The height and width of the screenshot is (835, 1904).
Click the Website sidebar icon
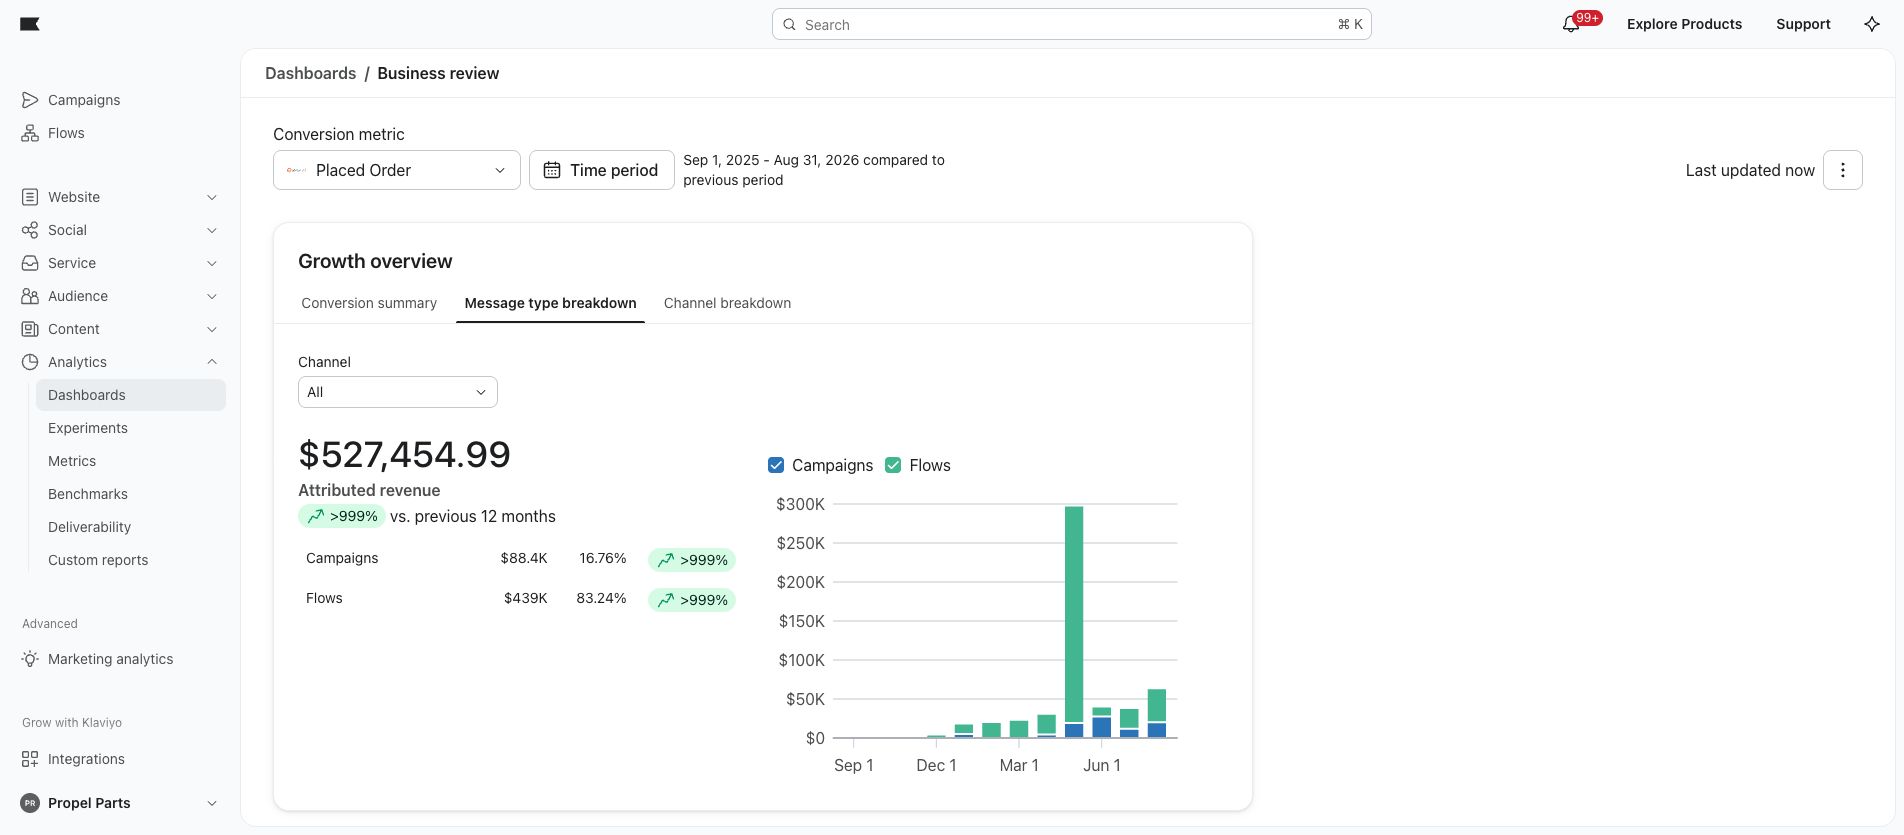click(30, 197)
